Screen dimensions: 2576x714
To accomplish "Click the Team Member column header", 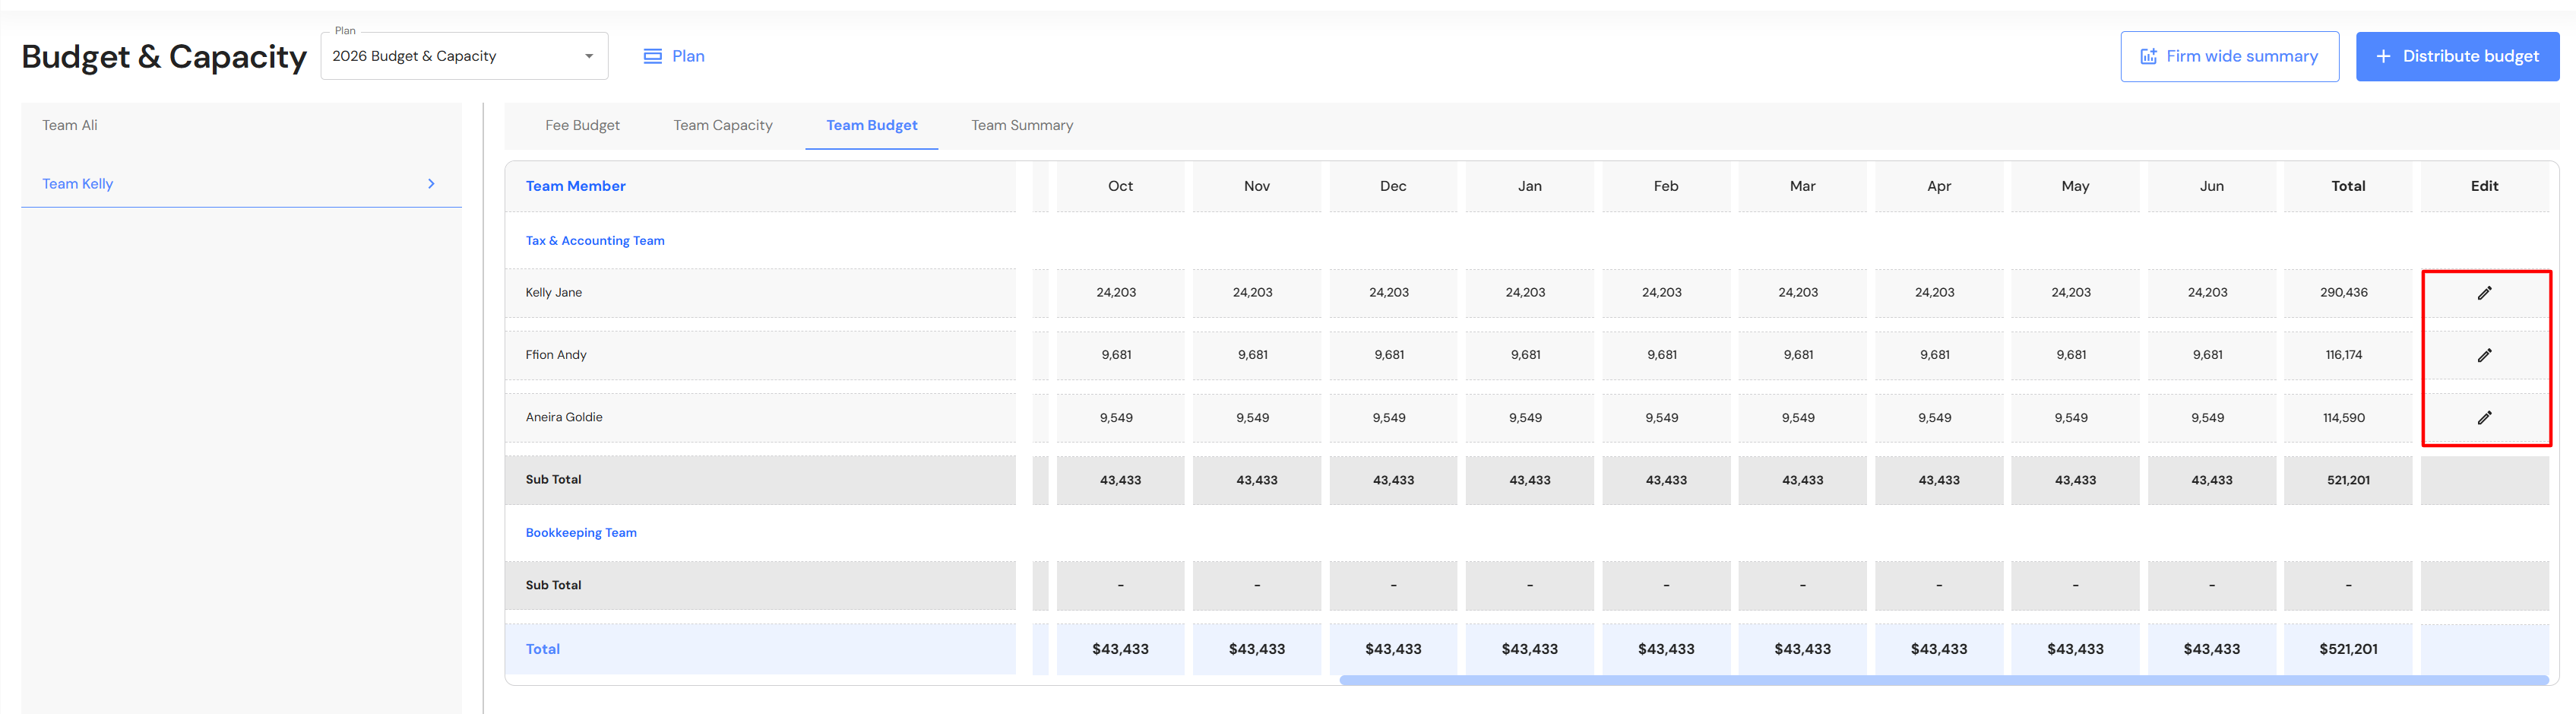I will coord(575,187).
